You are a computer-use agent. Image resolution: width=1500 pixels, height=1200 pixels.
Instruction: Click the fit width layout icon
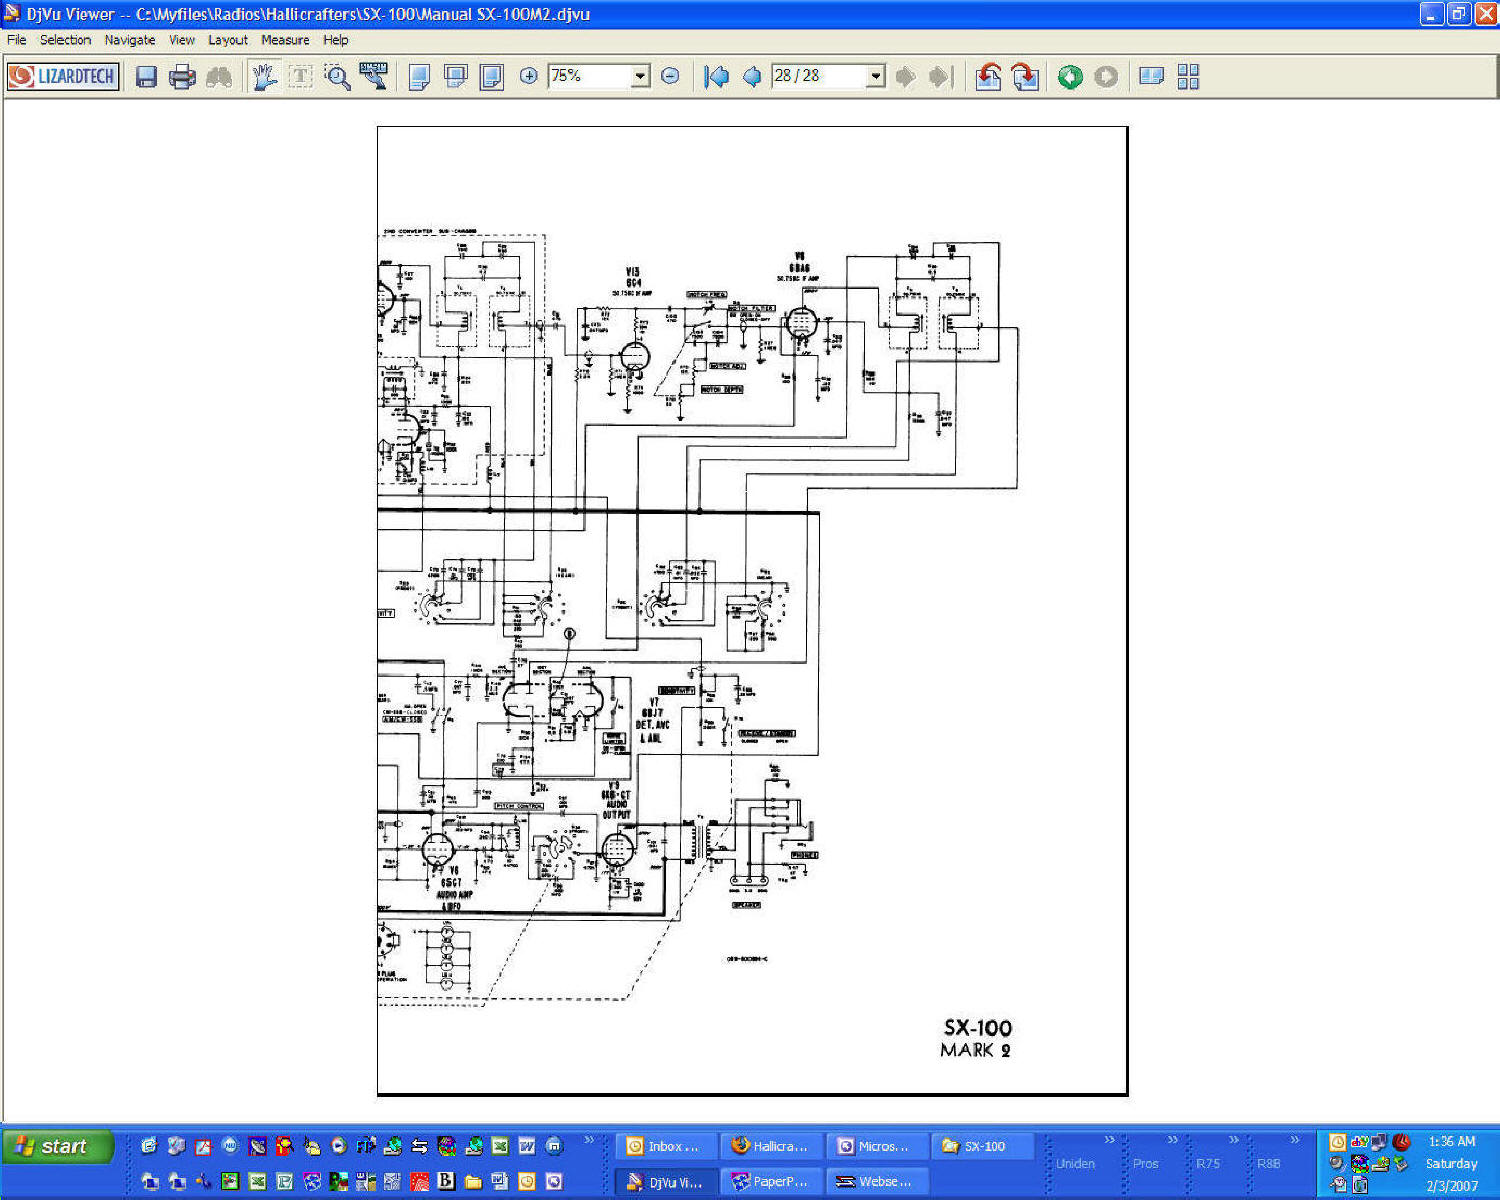(456, 77)
